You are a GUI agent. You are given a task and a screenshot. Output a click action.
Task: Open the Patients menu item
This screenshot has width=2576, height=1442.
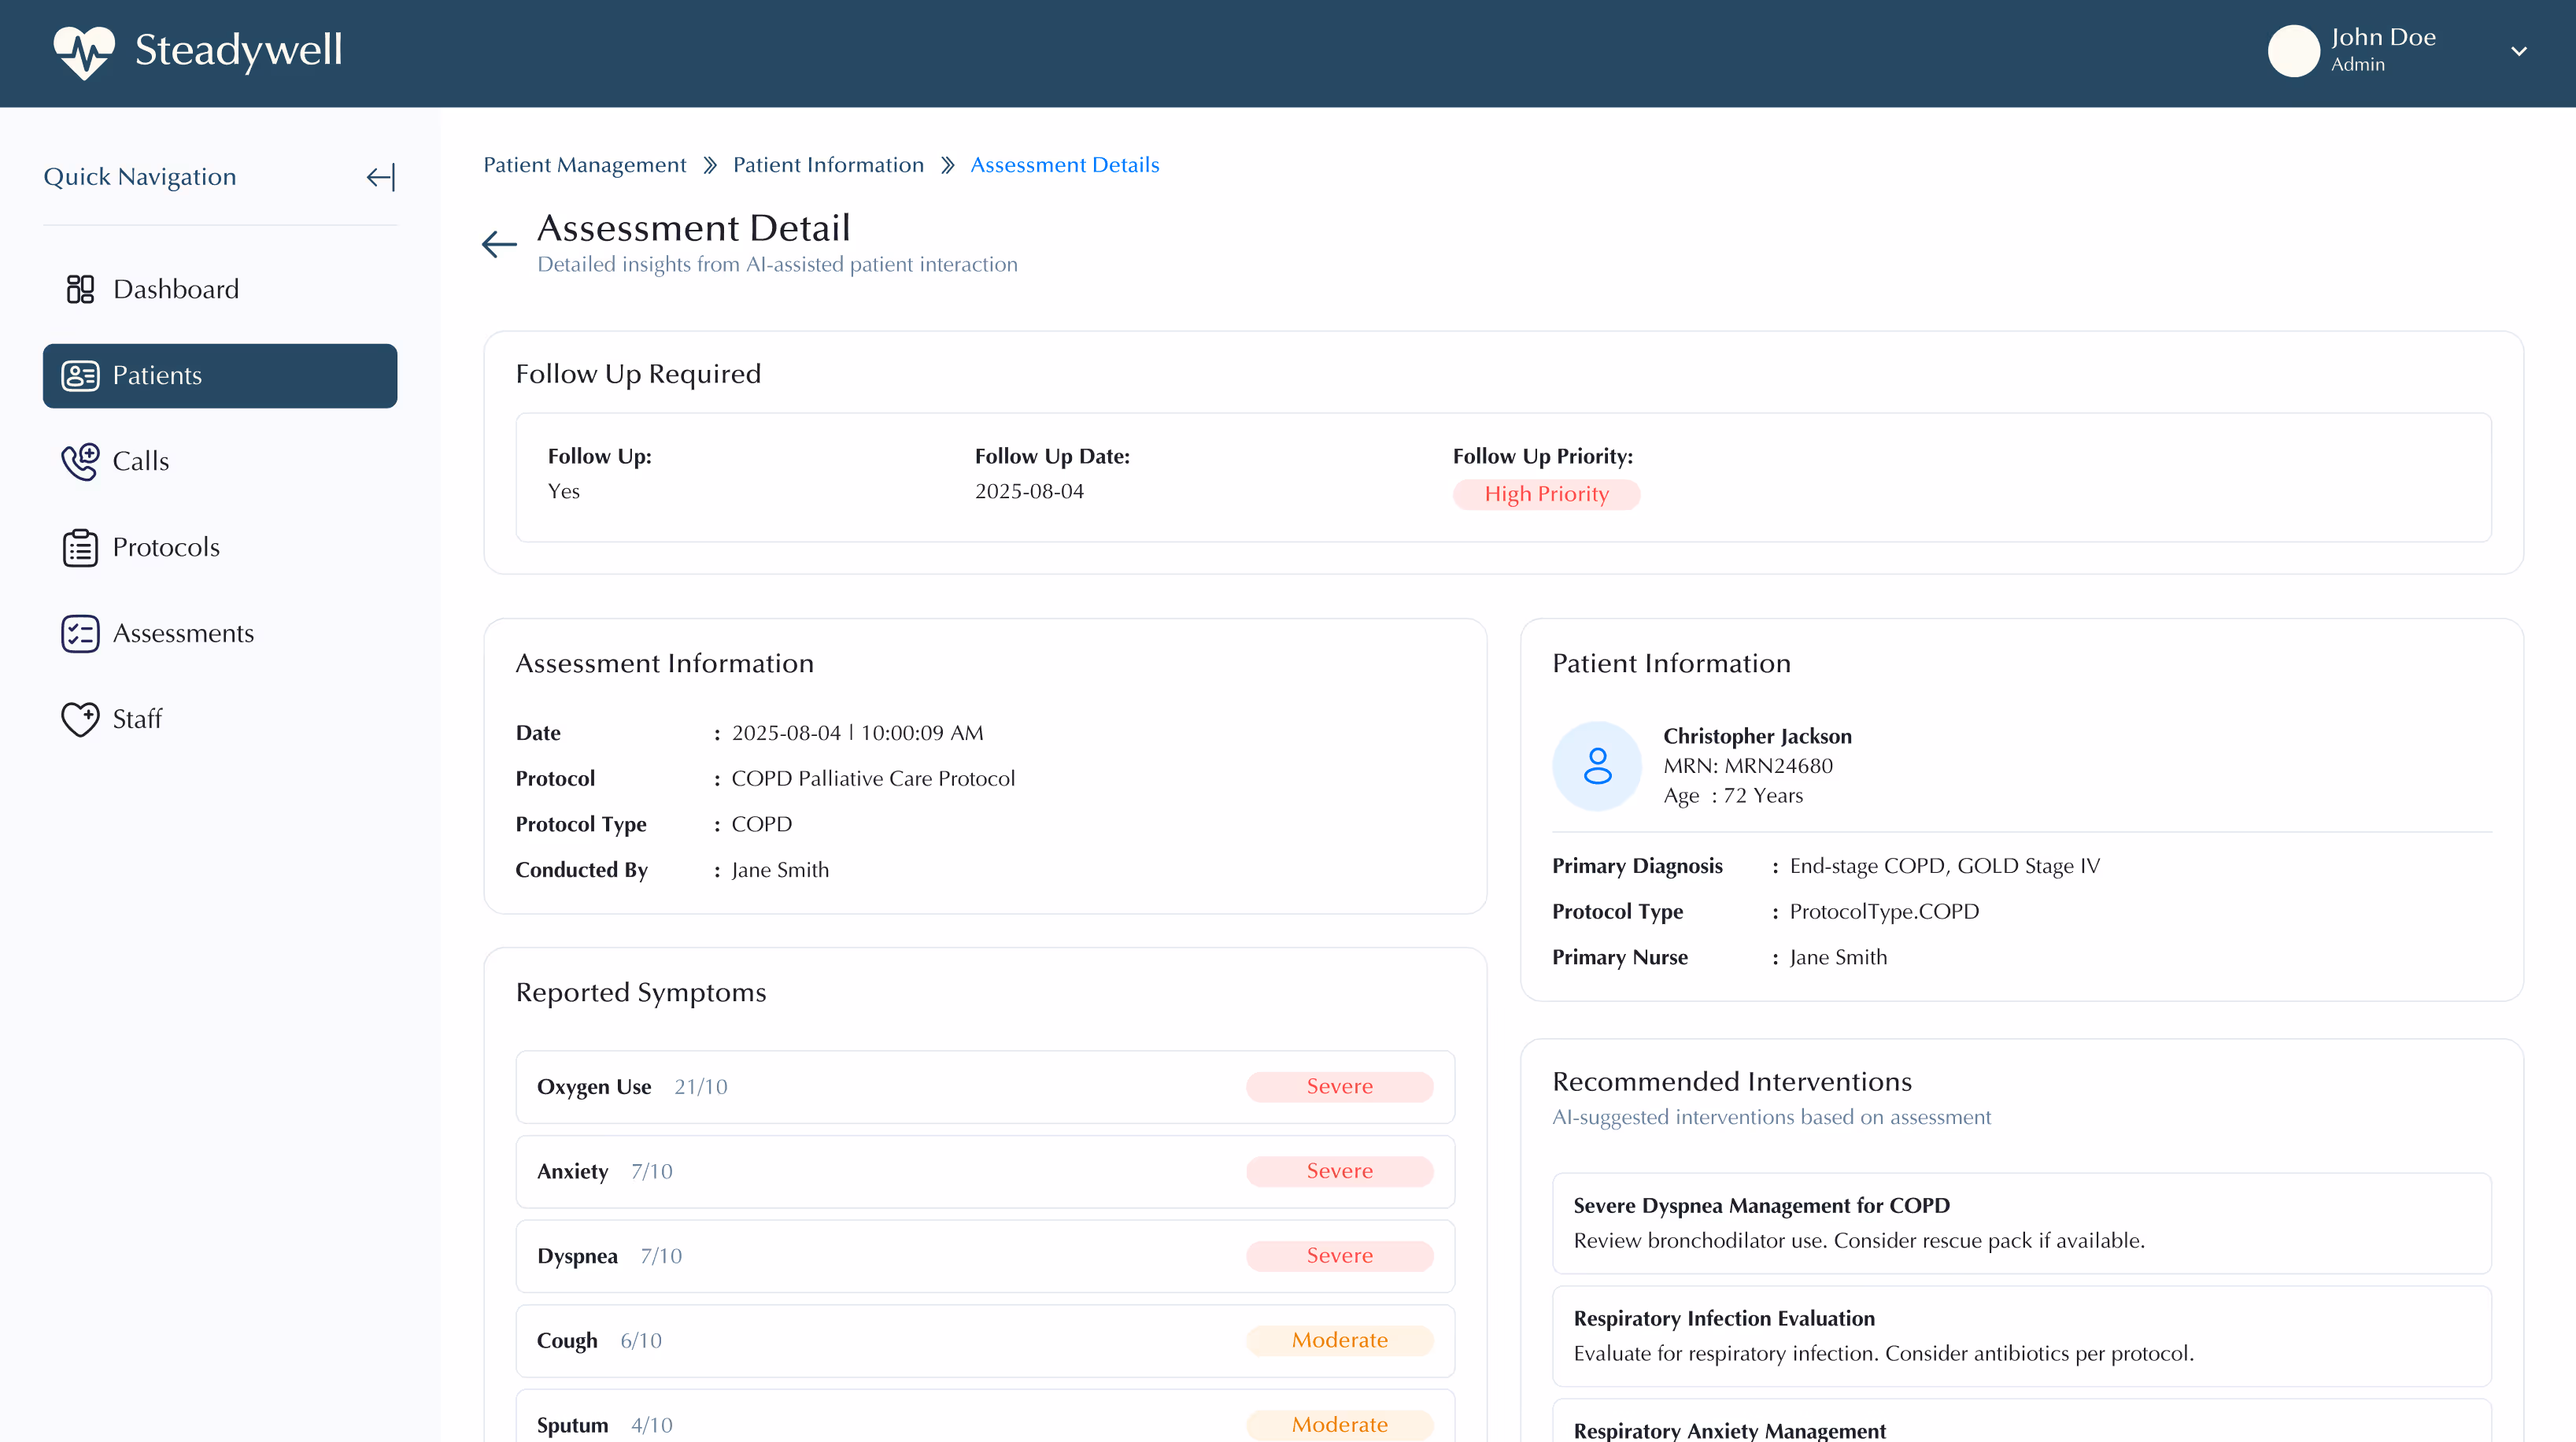point(220,376)
